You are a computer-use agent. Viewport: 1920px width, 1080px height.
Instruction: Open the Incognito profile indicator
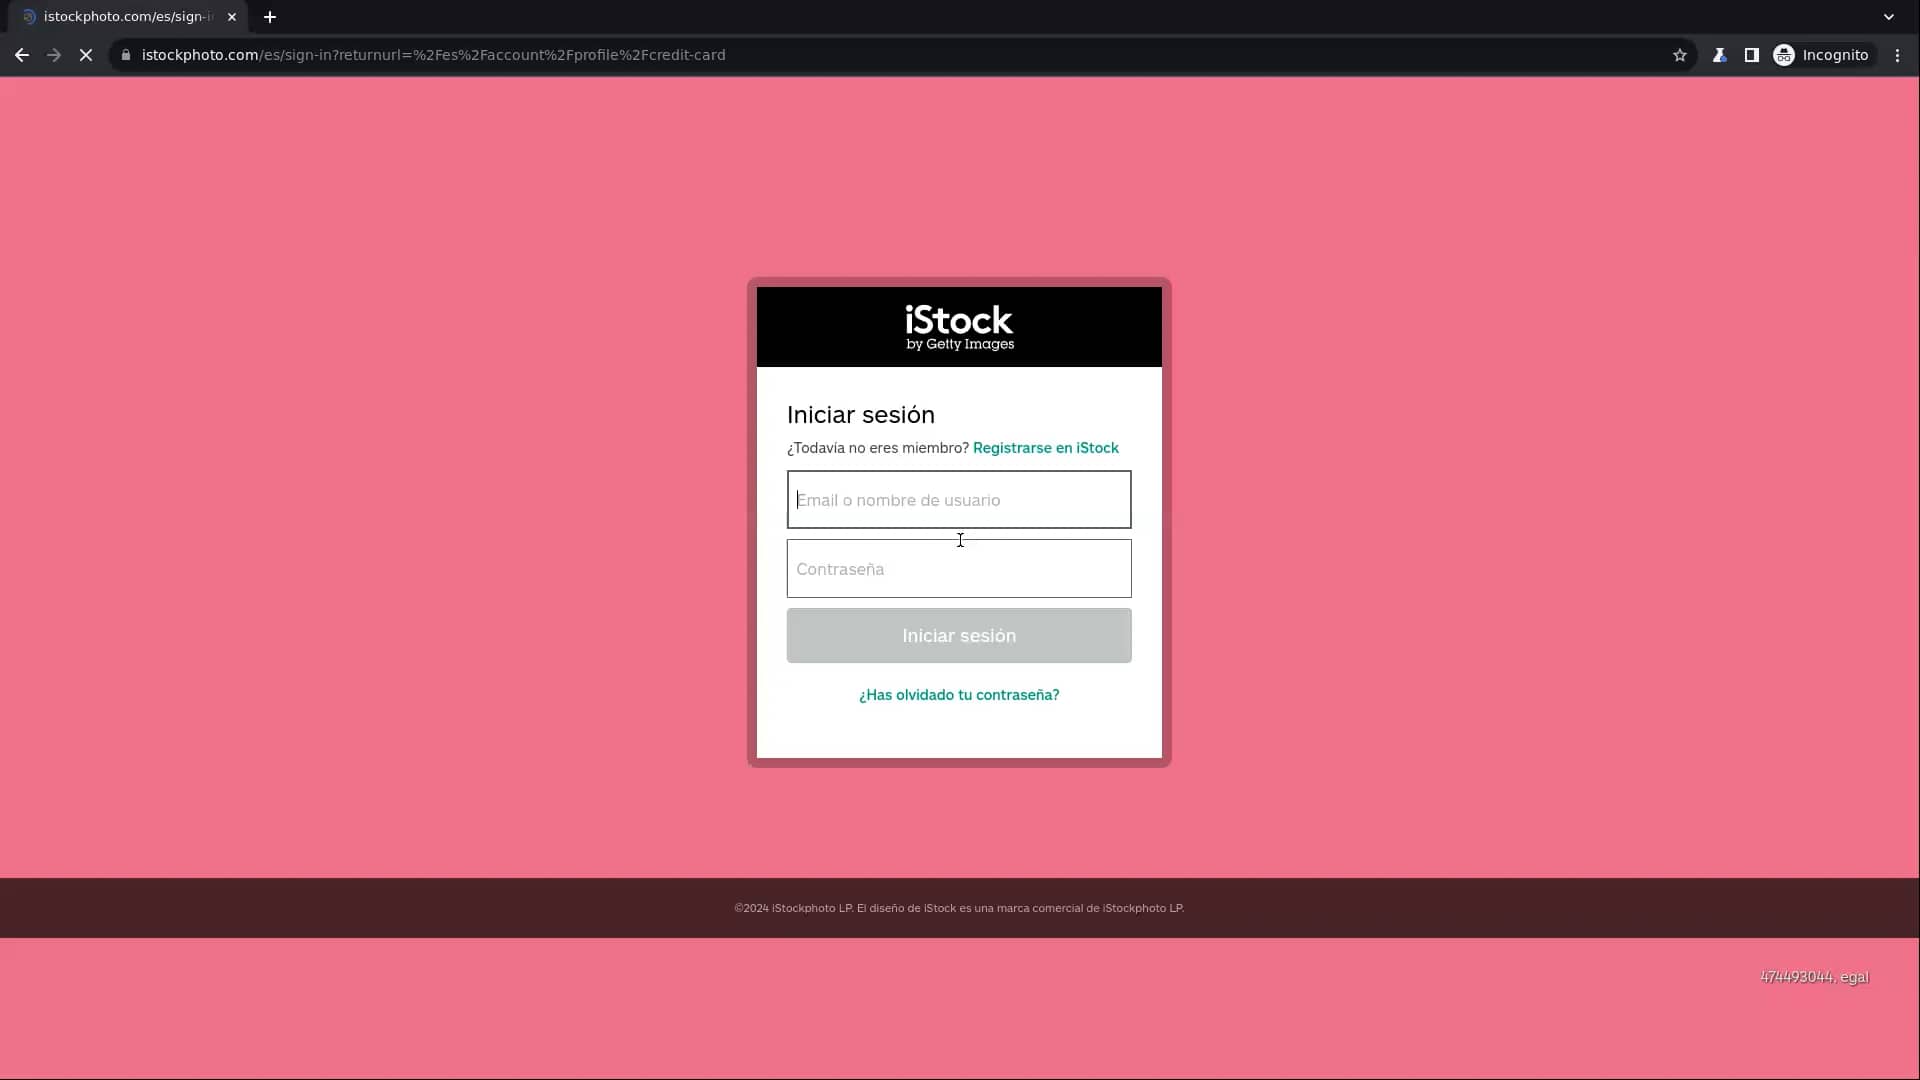click(1821, 55)
